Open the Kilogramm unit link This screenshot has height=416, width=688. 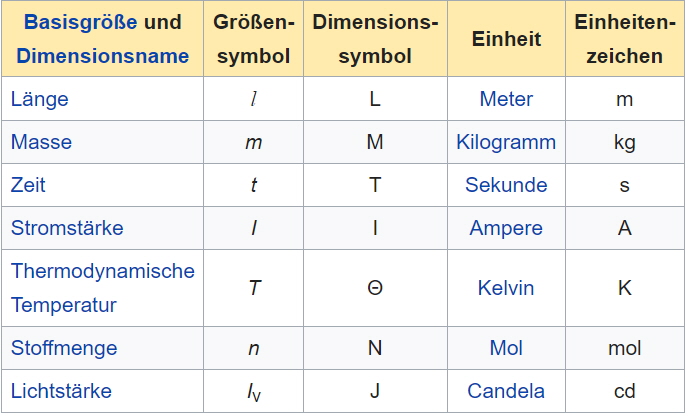pos(506,142)
